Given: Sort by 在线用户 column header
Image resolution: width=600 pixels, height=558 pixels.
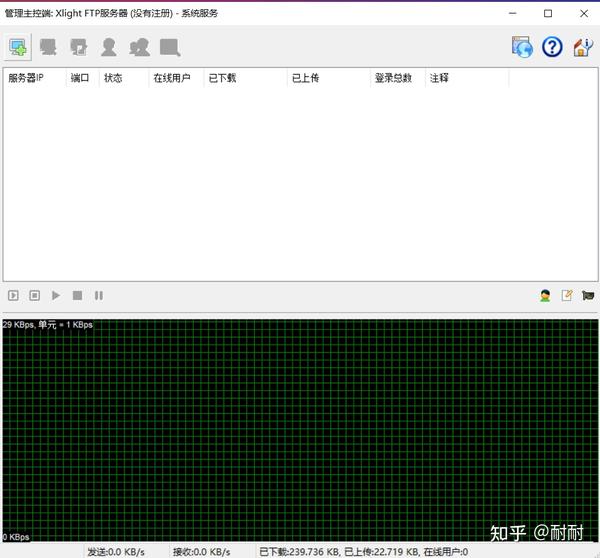Looking at the screenshot, I should click(176, 78).
